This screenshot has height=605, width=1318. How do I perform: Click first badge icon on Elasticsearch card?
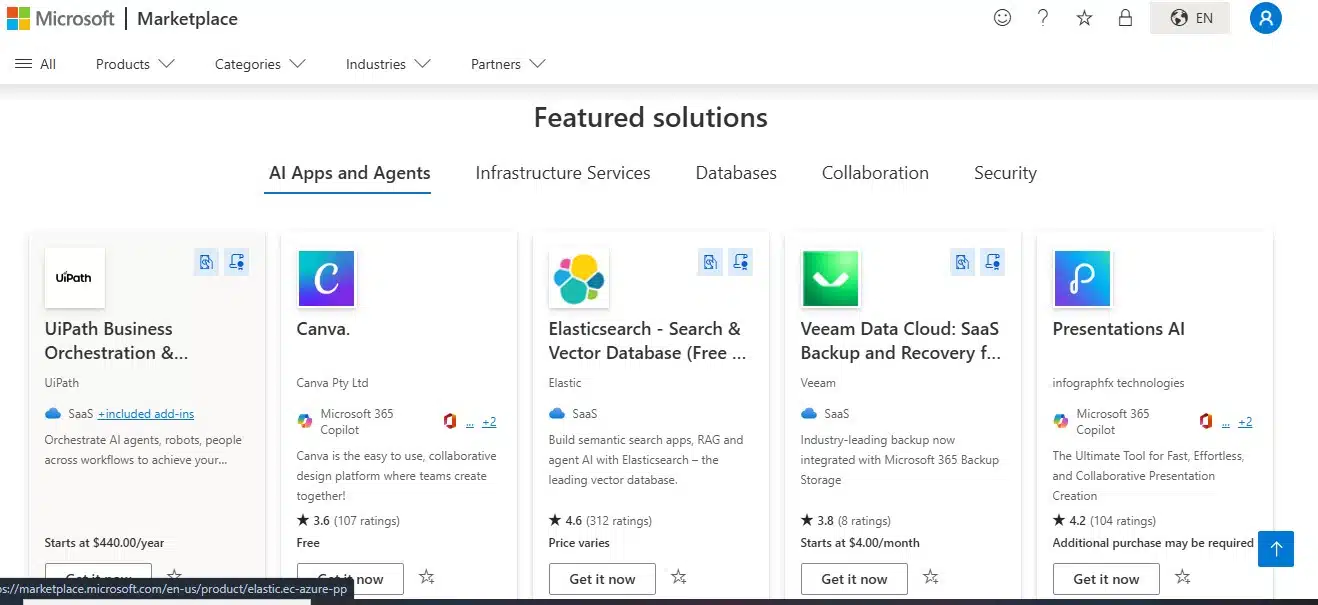point(710,262)
